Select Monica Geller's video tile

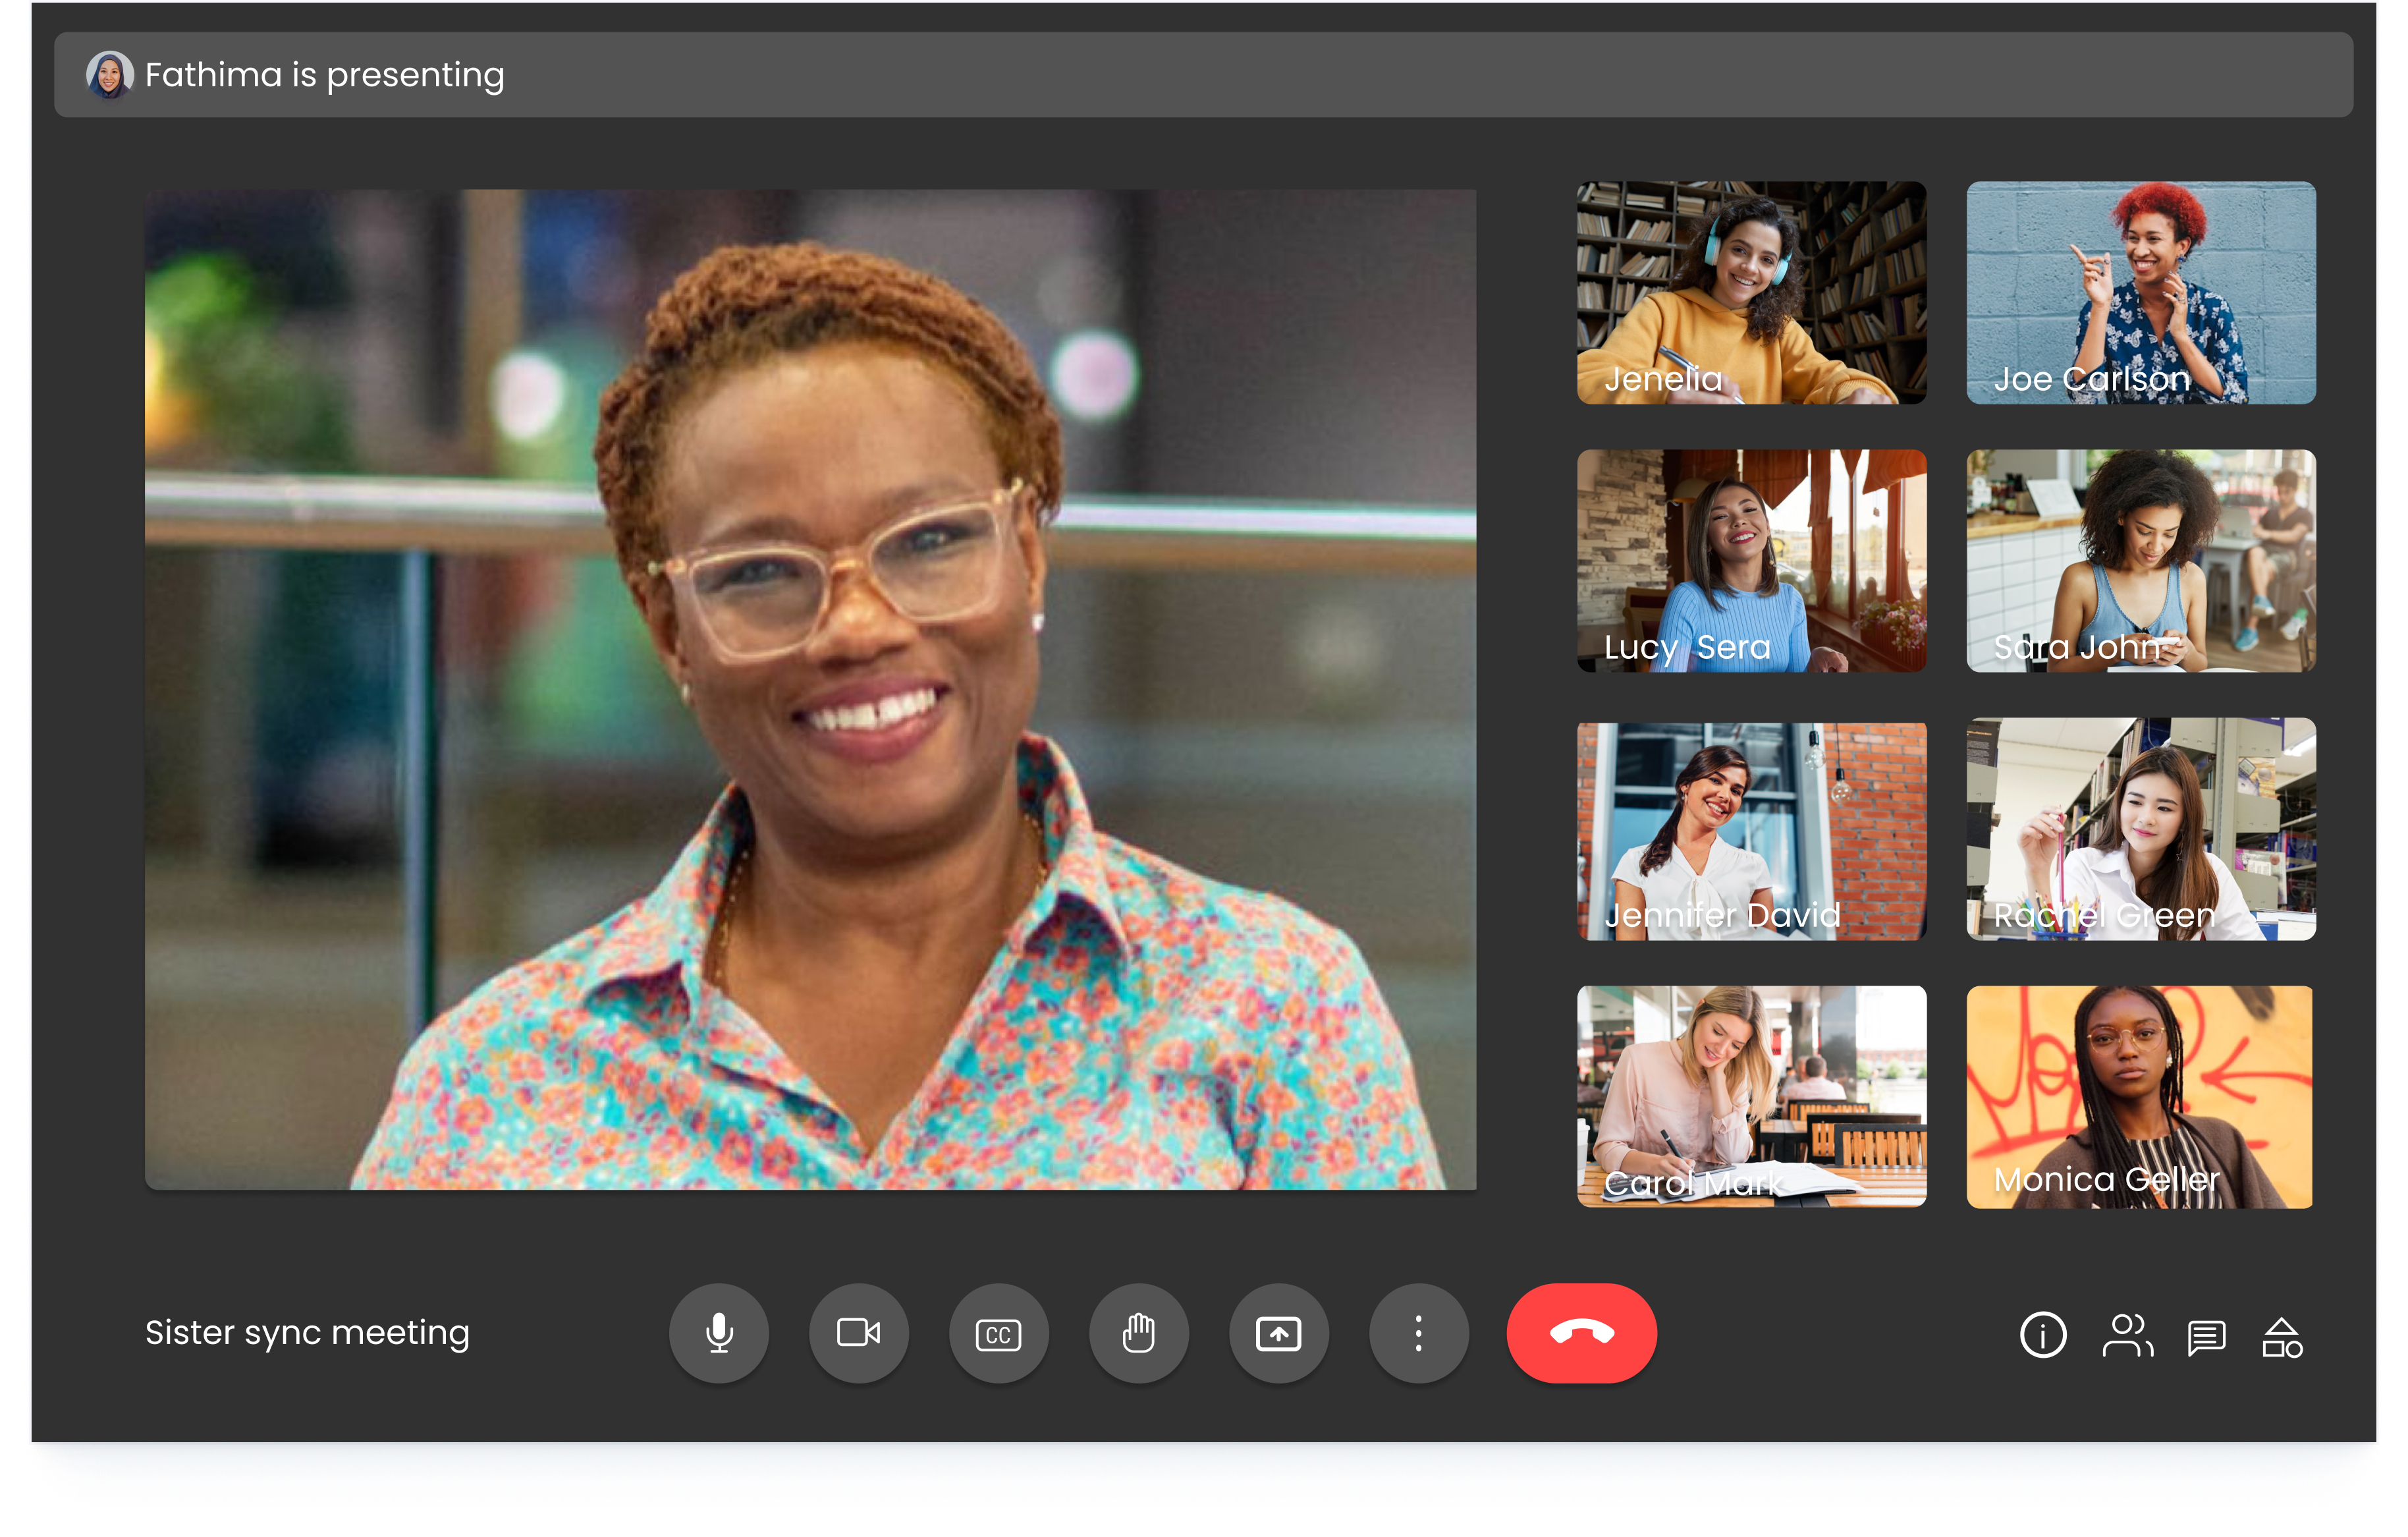pyautogui.click(x=2139, y=1096)
